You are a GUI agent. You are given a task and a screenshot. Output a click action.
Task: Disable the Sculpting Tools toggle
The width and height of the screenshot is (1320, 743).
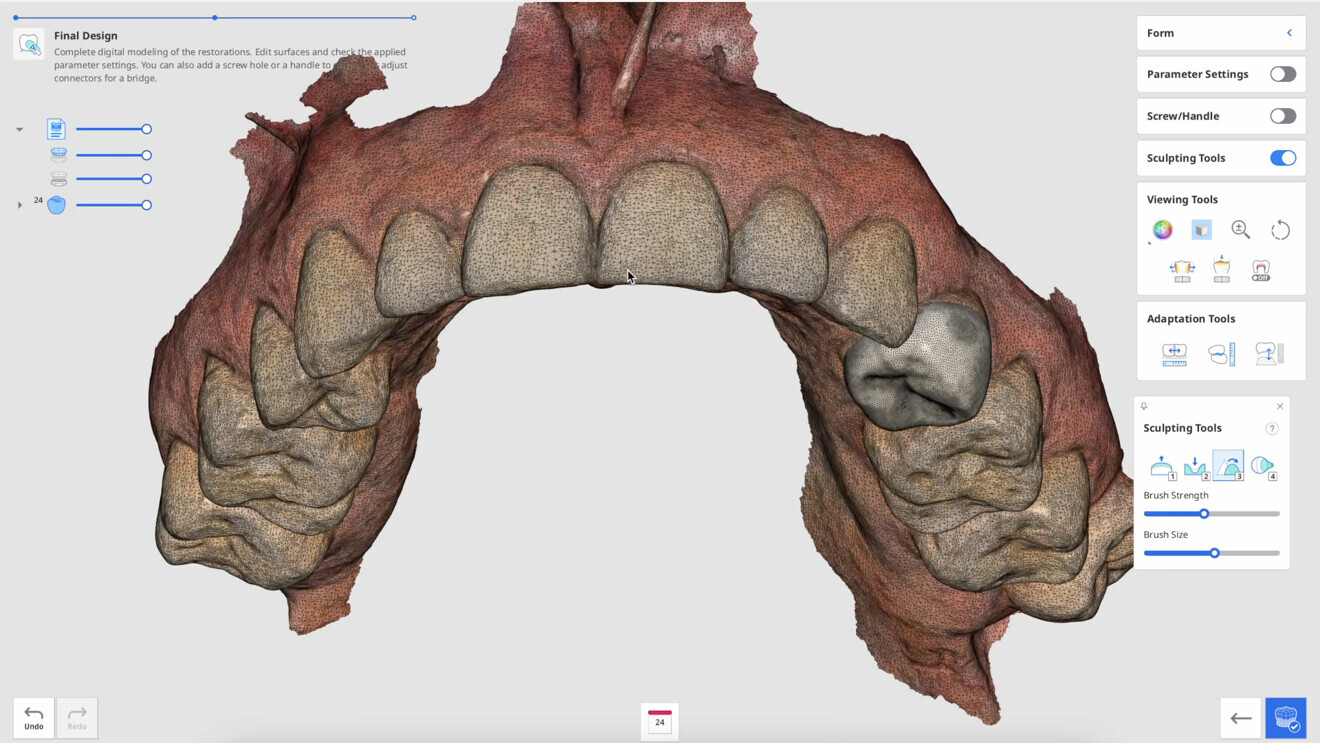[x=1282, y=158]
